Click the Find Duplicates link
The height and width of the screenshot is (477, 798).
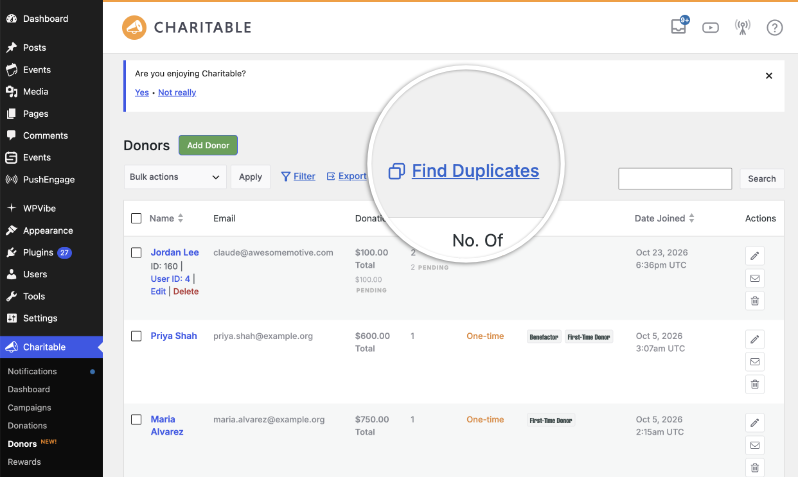[464, 171]
